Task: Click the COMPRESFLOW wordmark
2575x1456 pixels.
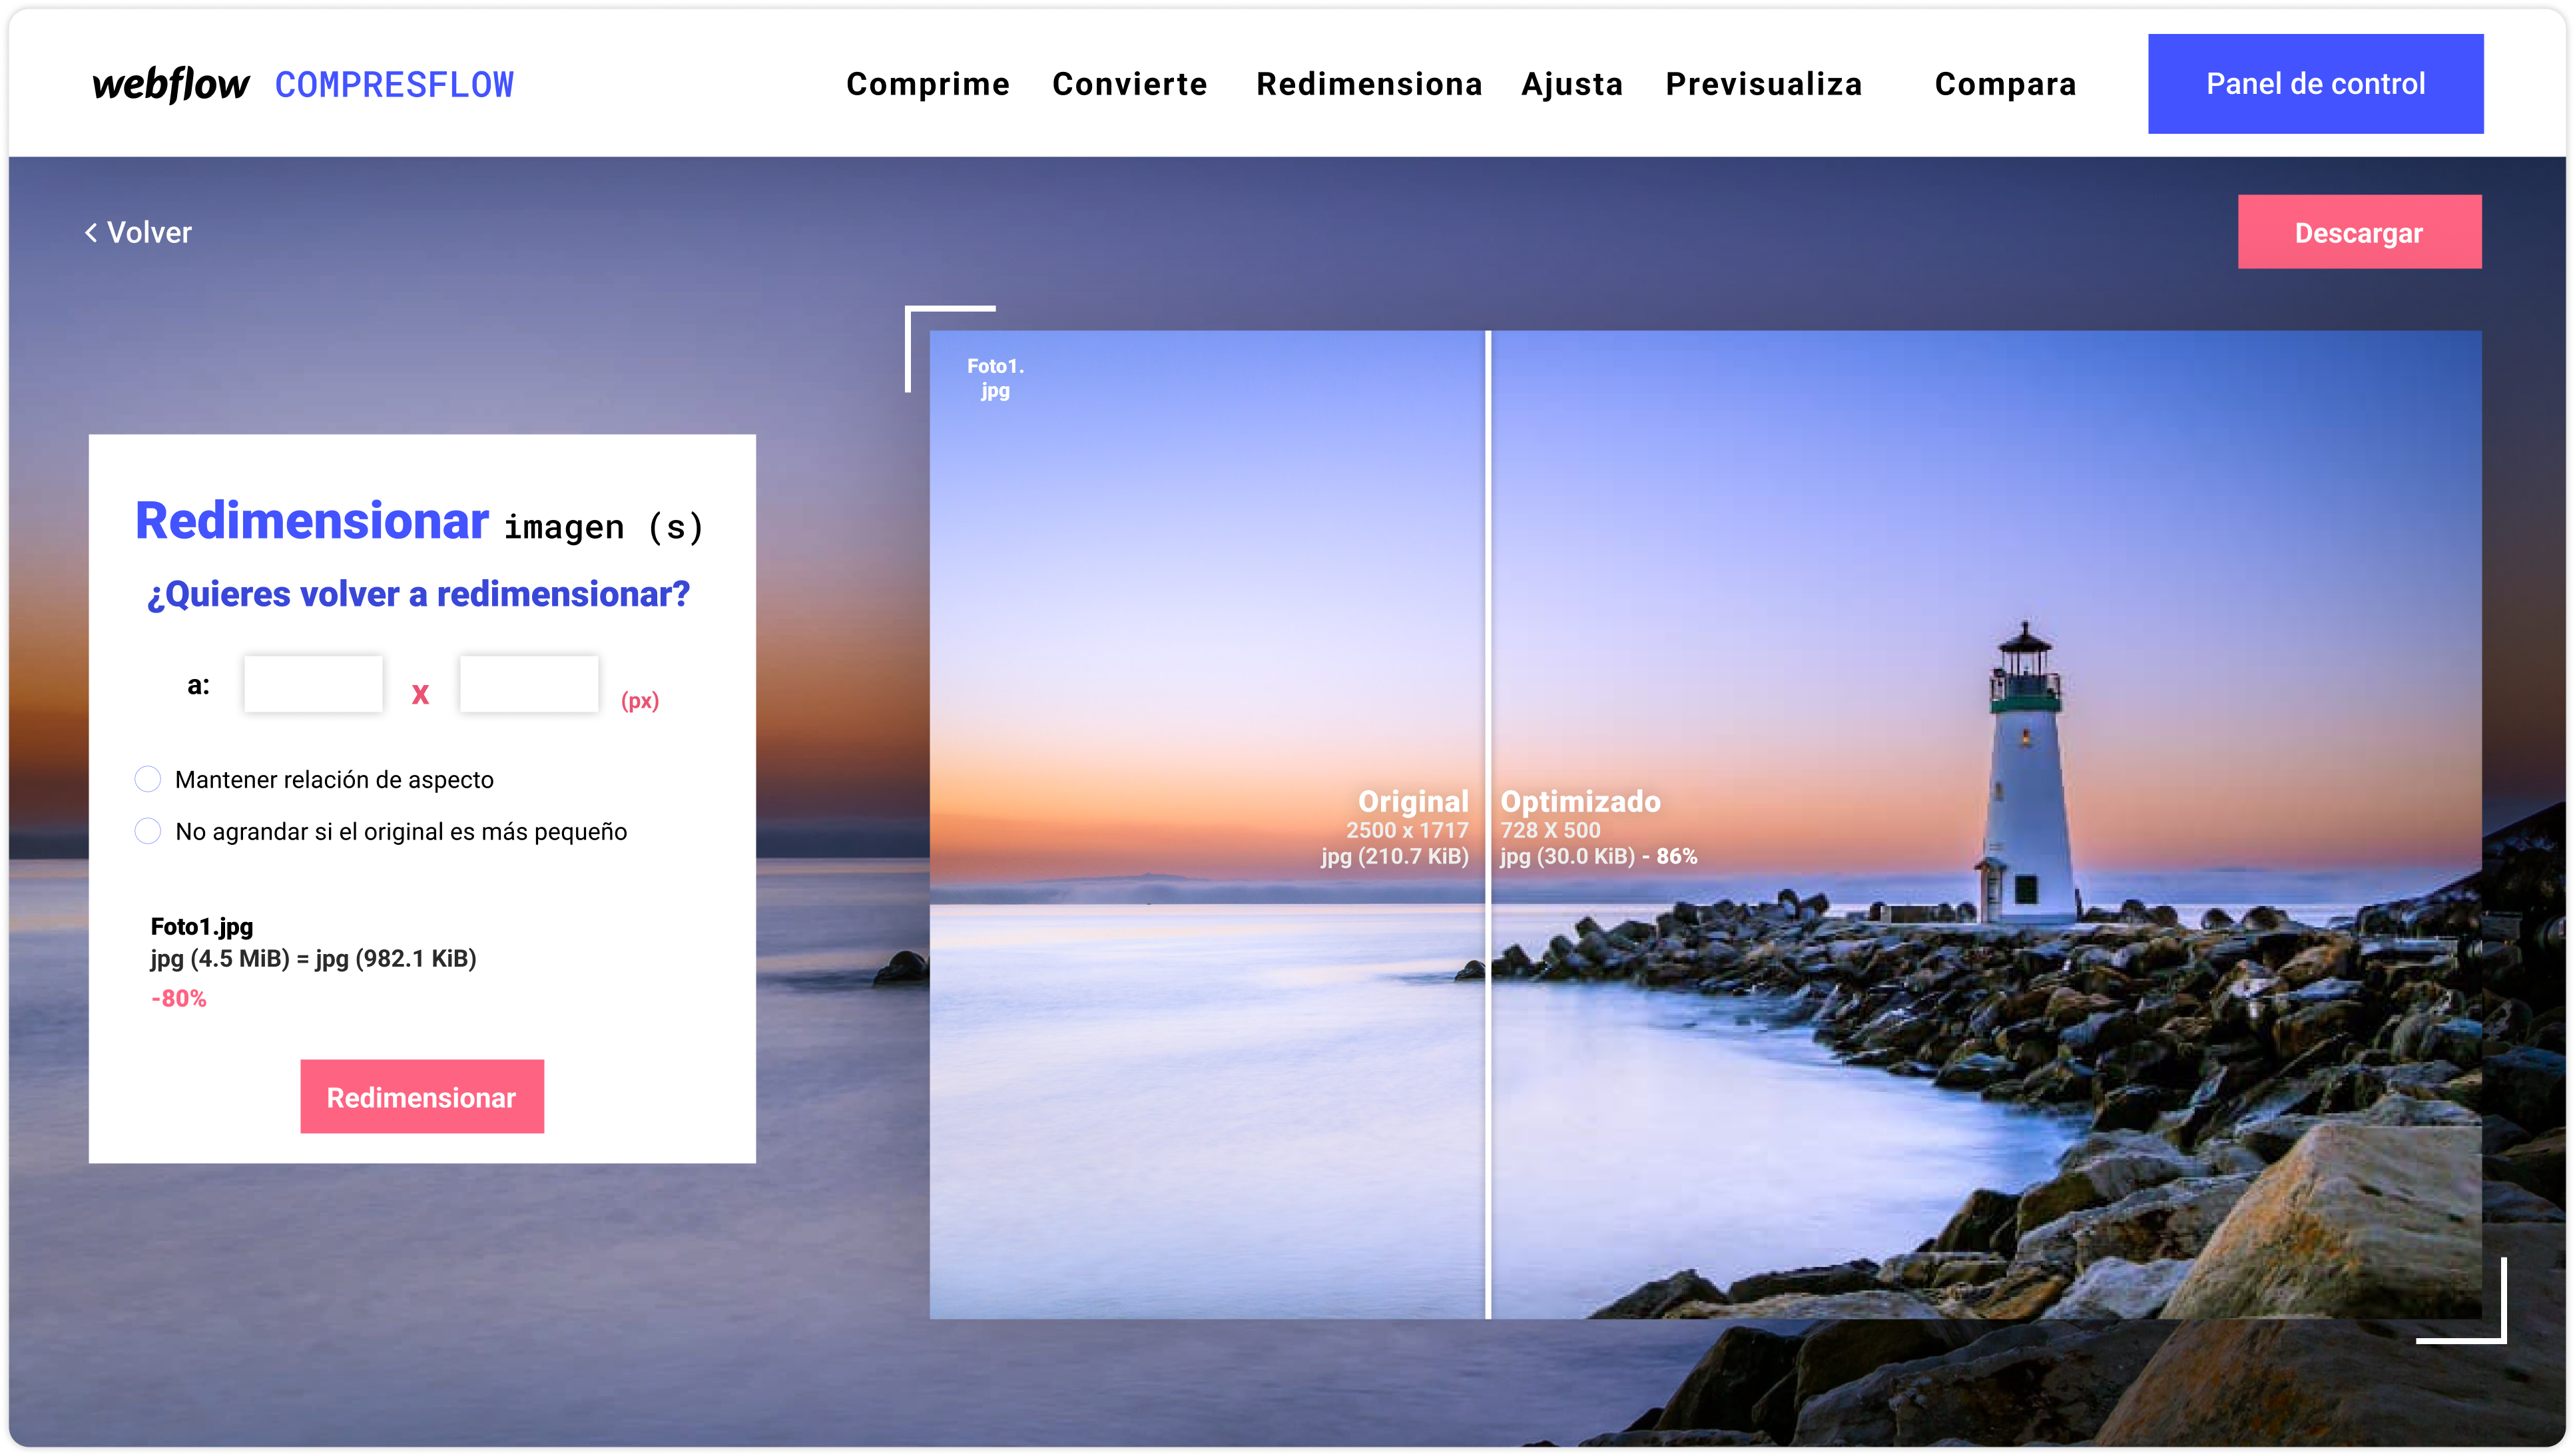Action: pos(395,84)
